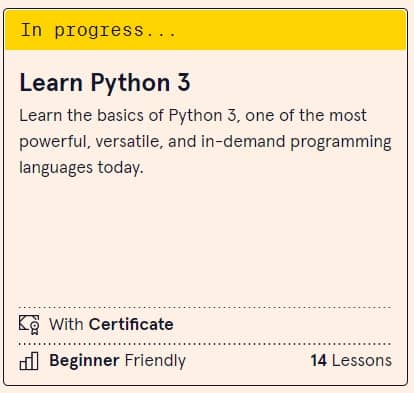Click the With Certificate label

111,324
